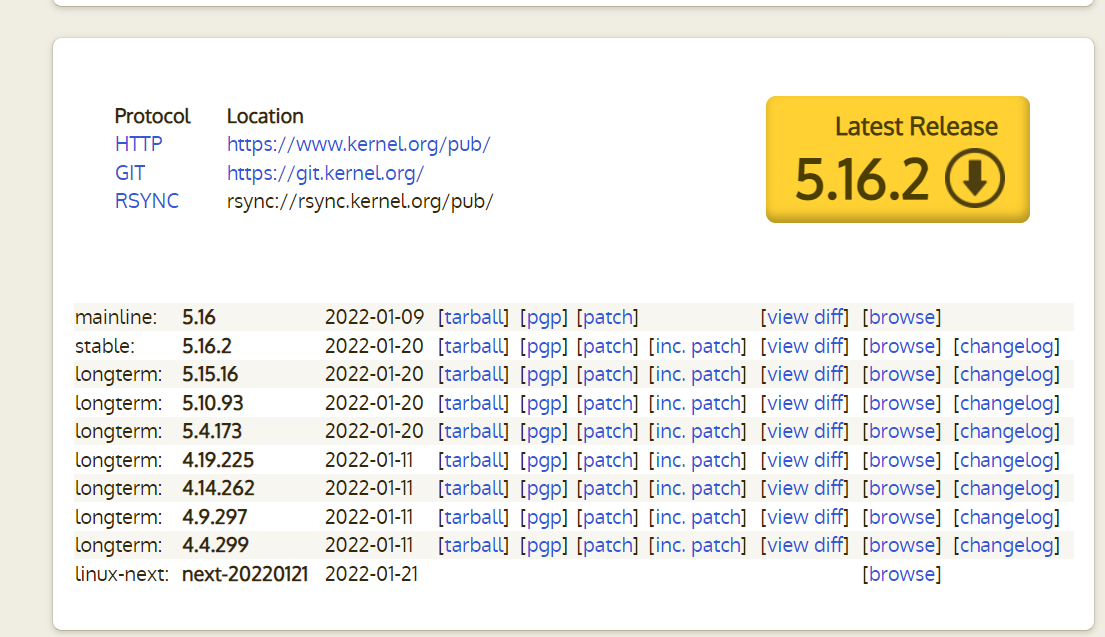Click the download arrow icon in Latest Release
Image resolution: width=1105 pixels, height=637 pixels.
[x=975, y=178]
